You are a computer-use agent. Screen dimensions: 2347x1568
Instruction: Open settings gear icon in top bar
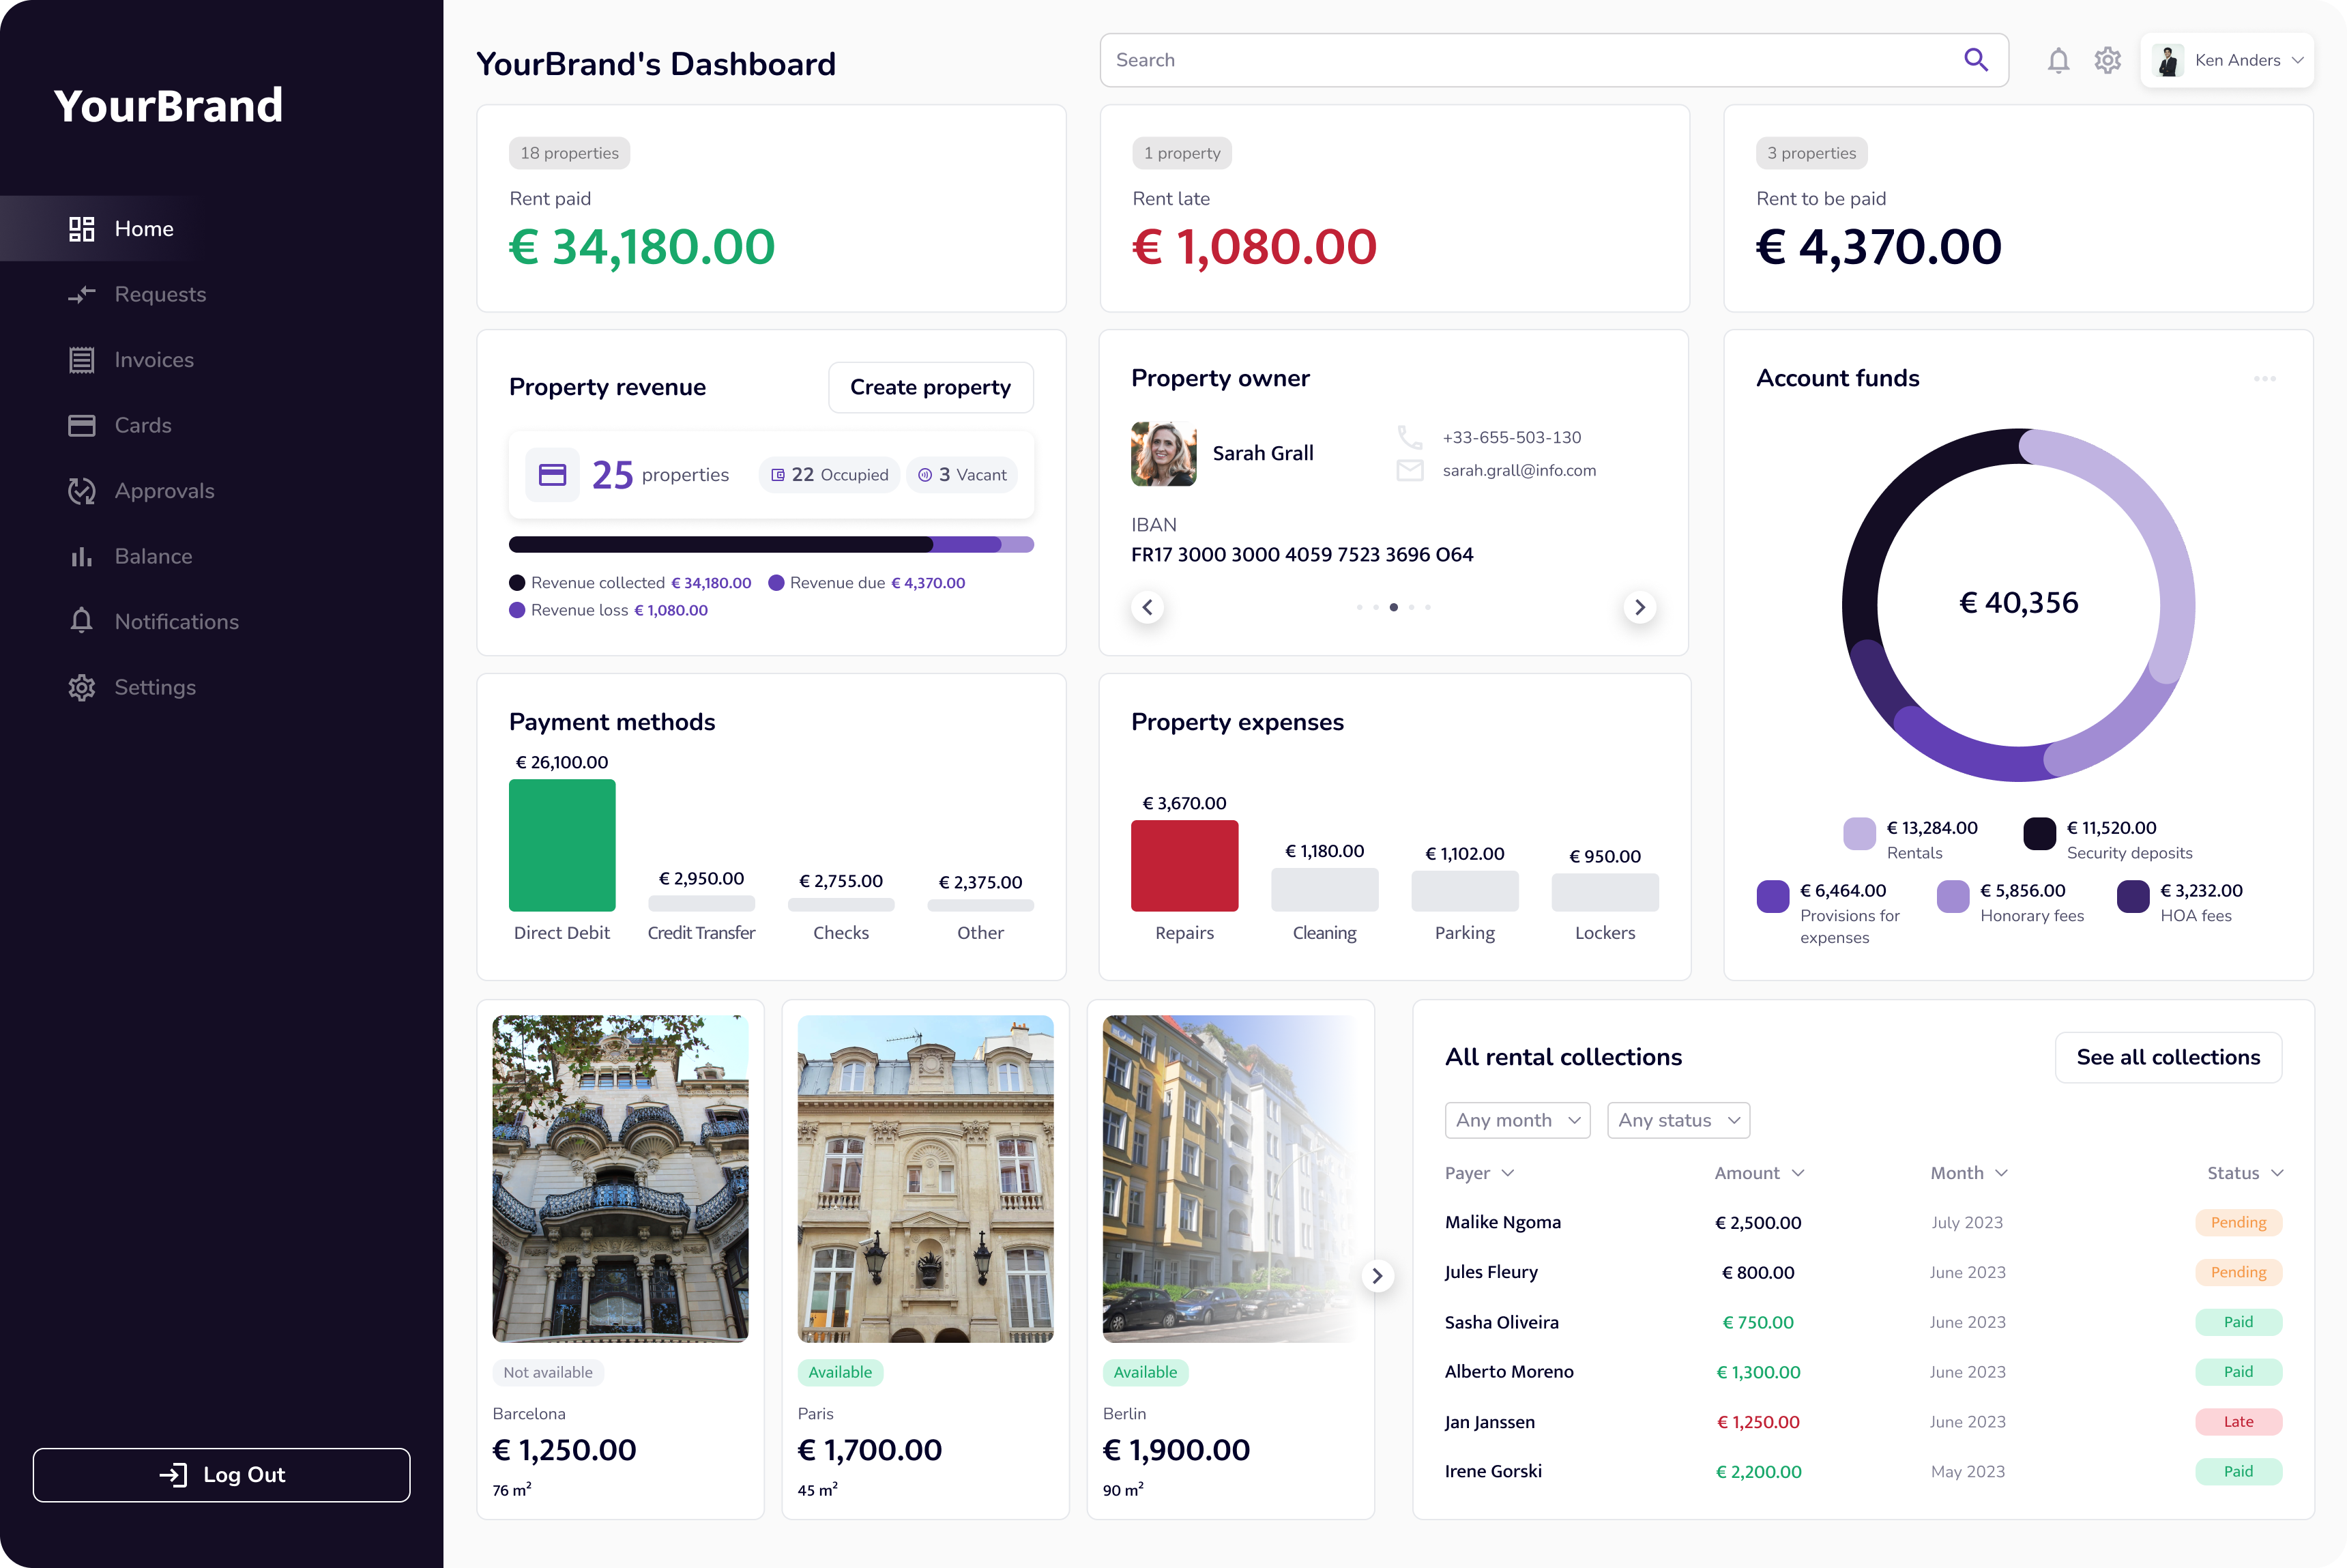click(x=2108, y=61)
